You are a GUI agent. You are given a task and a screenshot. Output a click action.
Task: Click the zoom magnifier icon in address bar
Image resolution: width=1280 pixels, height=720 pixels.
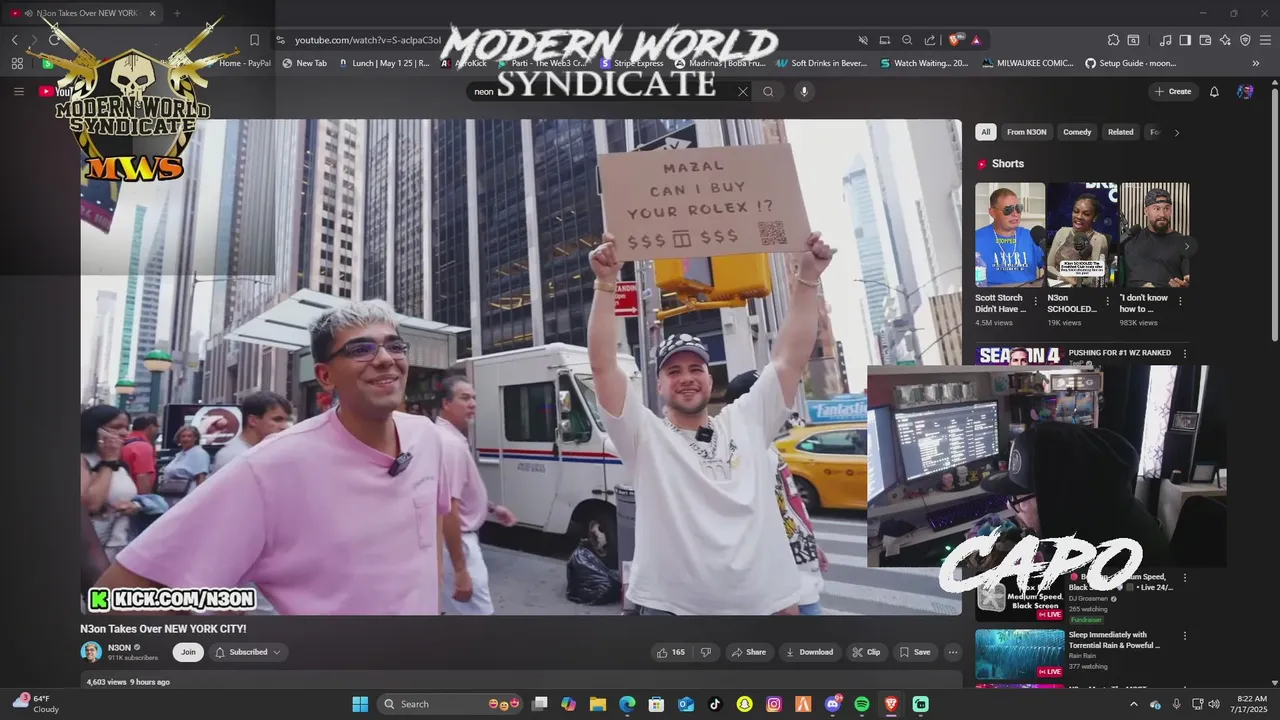907,40
